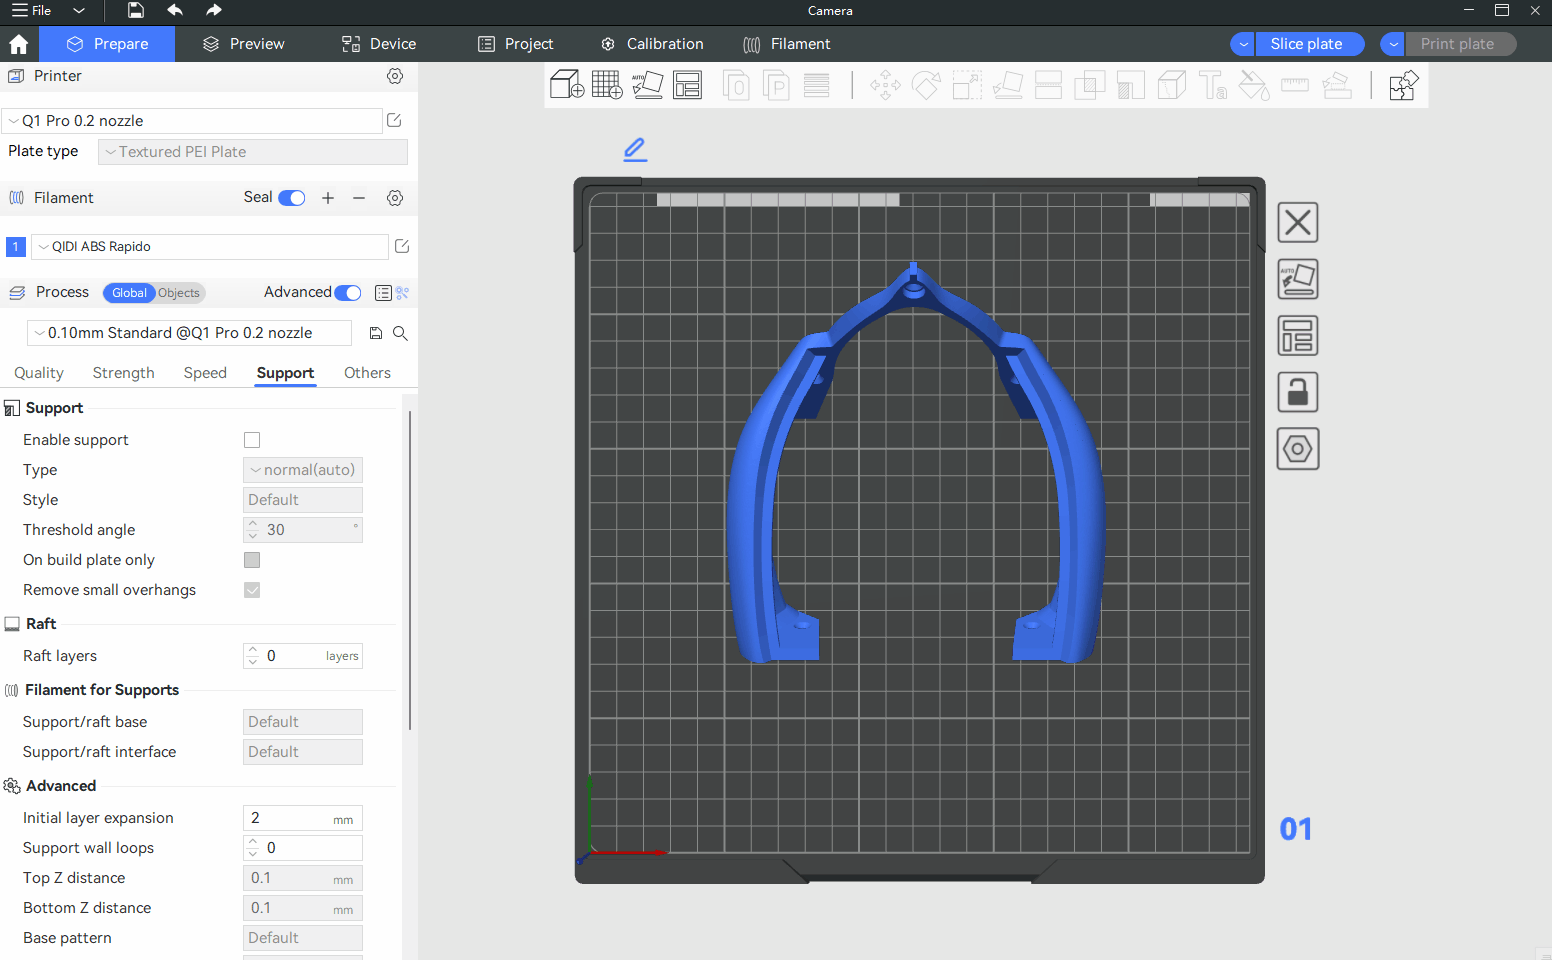Click the Add model cube icon
Image resolution: width=1552 pixels, height=960 pixels.
567,85
